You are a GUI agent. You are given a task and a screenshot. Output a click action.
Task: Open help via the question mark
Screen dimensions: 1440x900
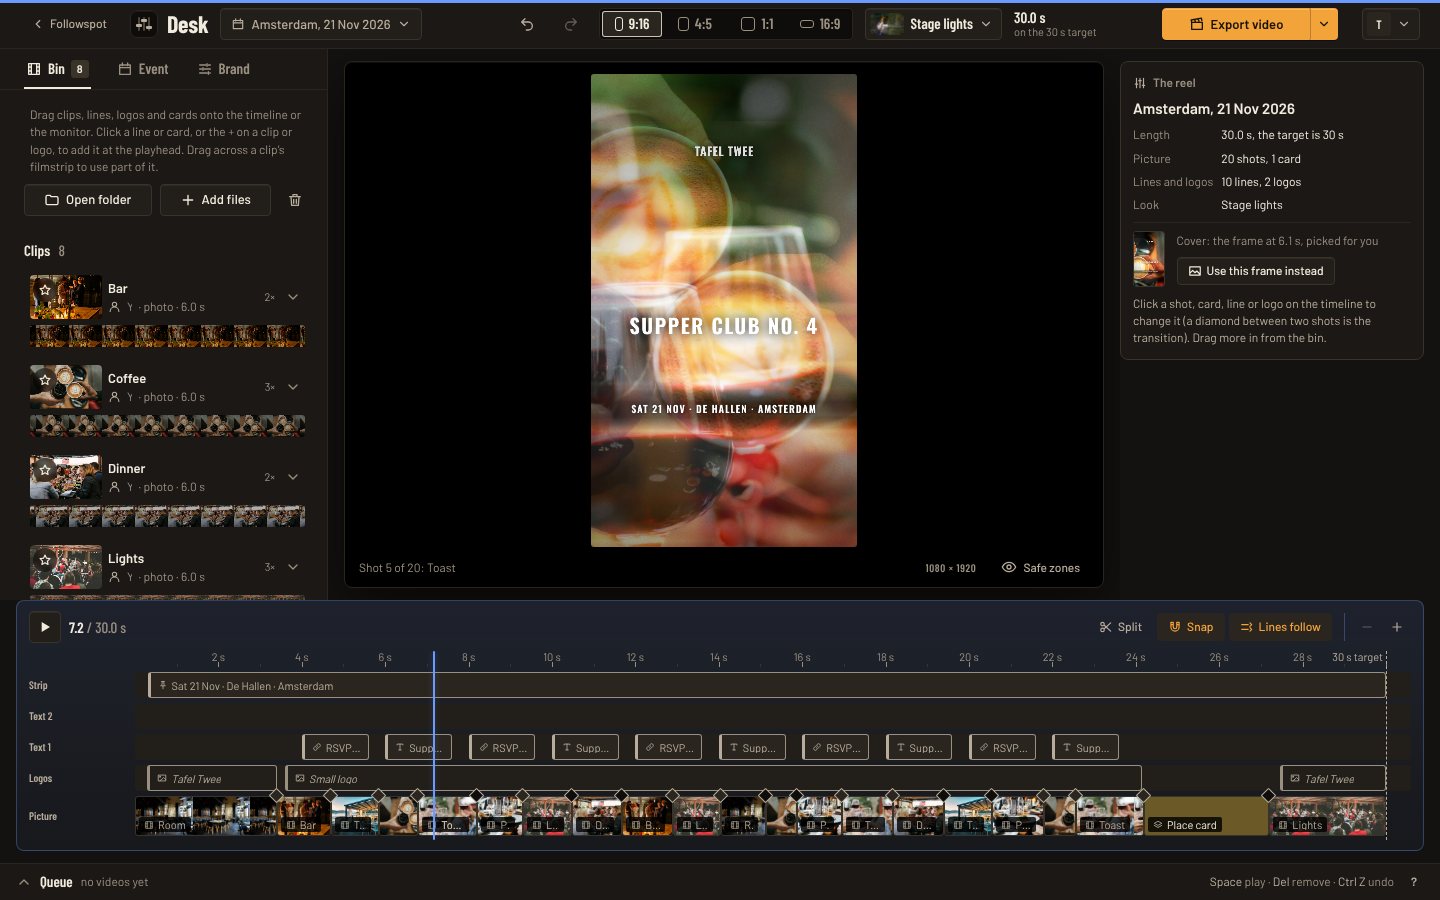pyautogui.click(x=1413, y=882)
